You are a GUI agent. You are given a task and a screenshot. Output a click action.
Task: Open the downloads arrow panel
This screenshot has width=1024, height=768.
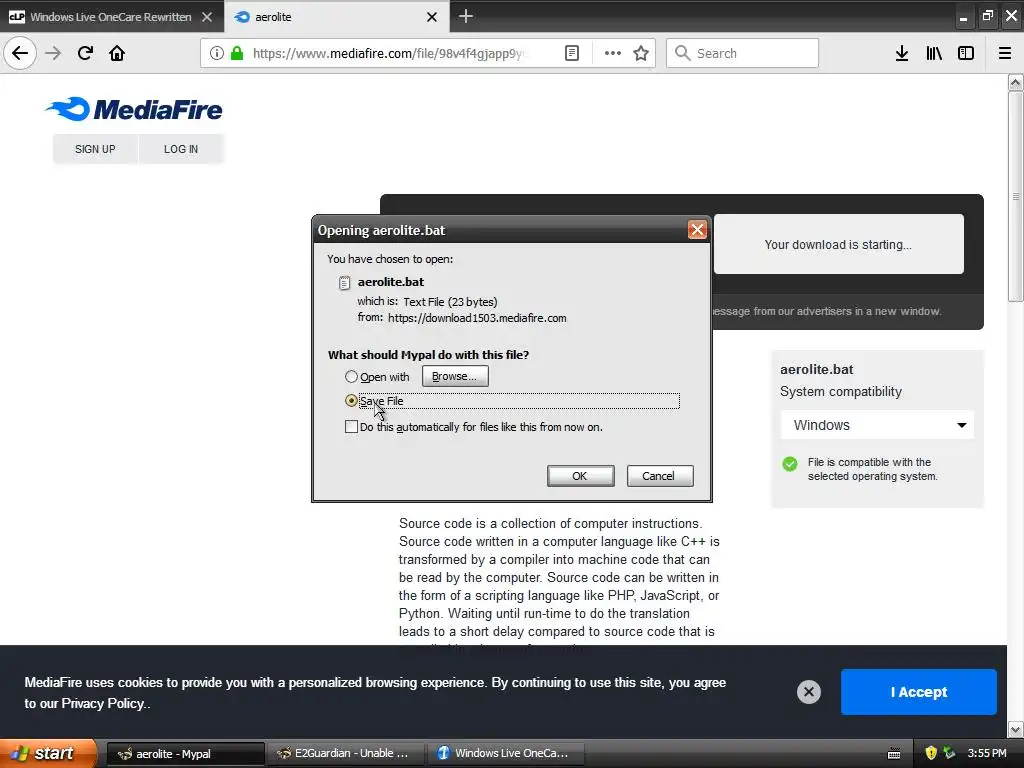tap(901, 53)
